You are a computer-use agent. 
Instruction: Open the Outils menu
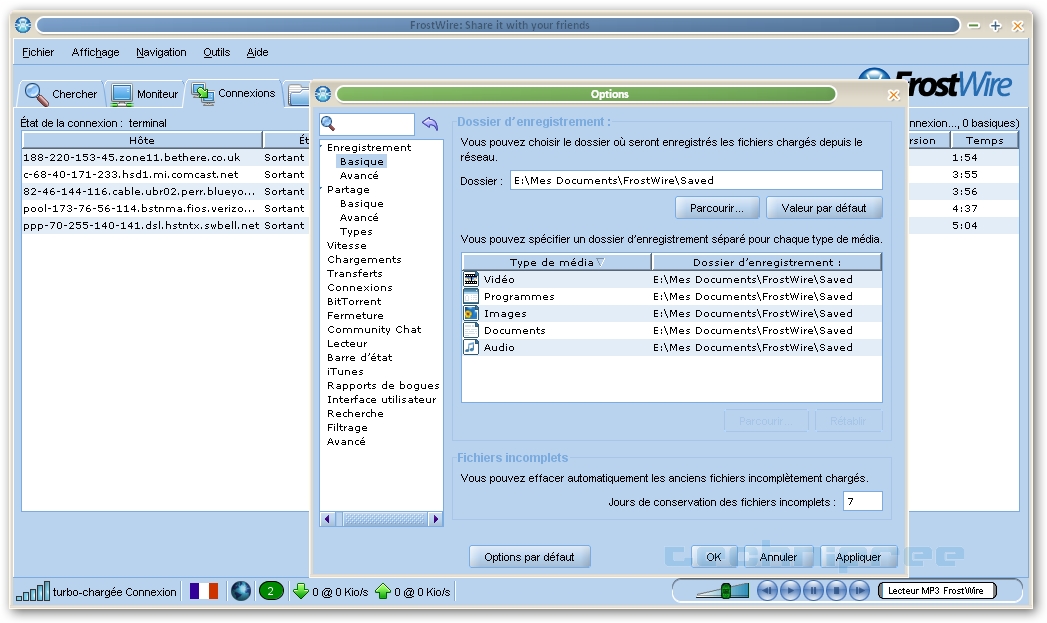coord(216,52)
